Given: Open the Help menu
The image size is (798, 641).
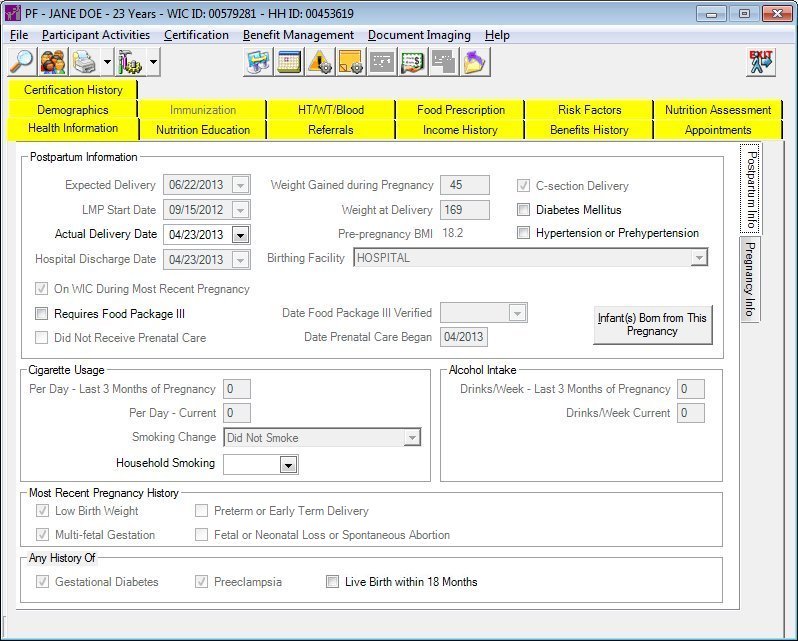Looking at the screenshot, I should tap(497, 35).
